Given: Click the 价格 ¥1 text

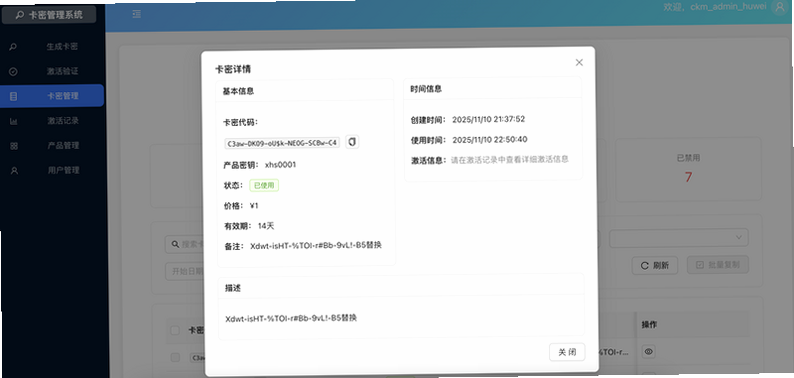Looking at the screenshot, I should (x=241, y=206).
